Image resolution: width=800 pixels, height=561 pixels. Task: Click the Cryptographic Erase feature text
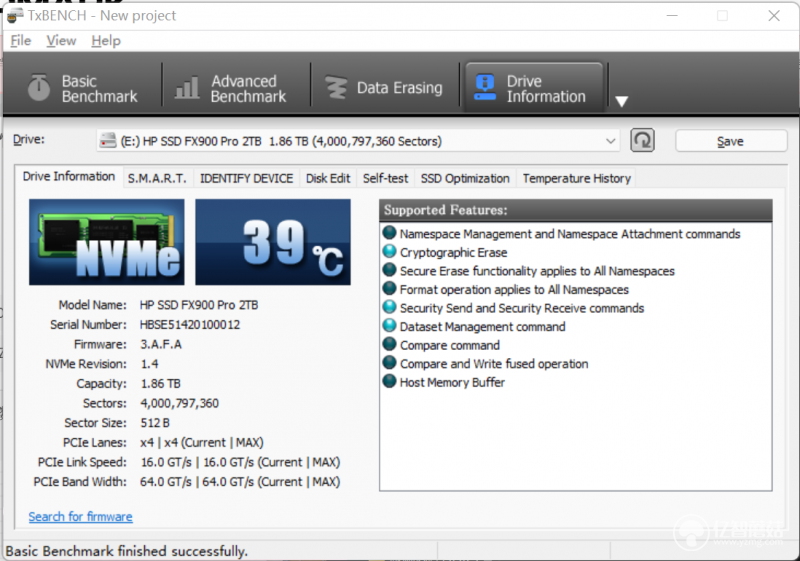coord(454,252)
